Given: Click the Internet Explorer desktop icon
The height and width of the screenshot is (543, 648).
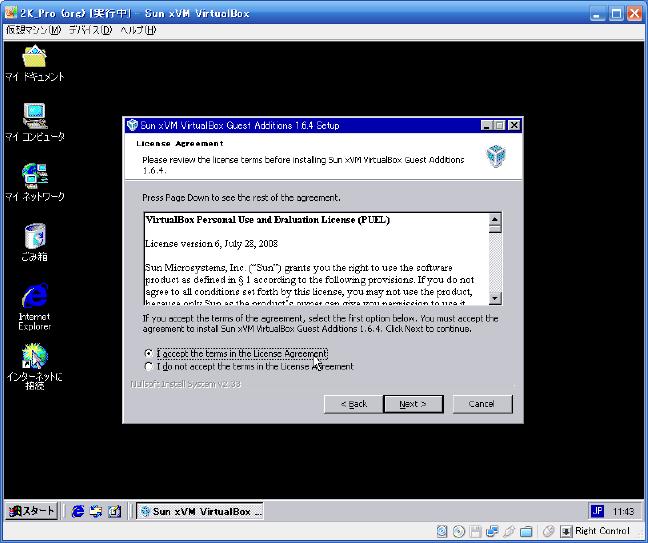Looking at the screenshot, I should 35,307.
